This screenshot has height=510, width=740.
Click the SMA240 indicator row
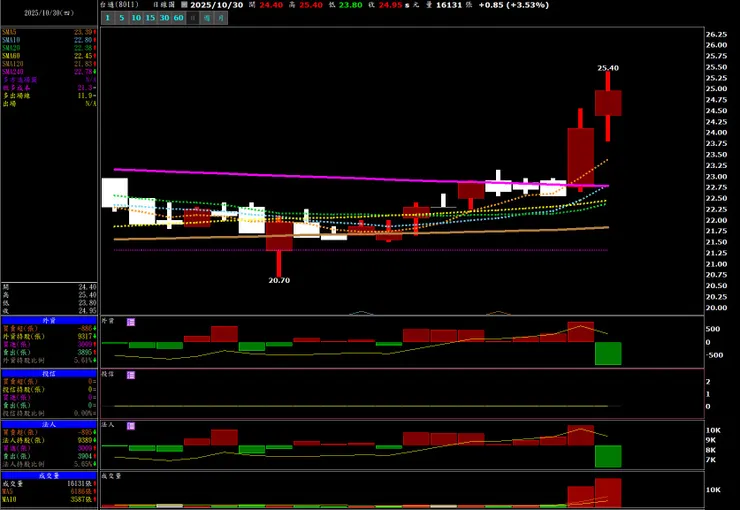point(49,72)
